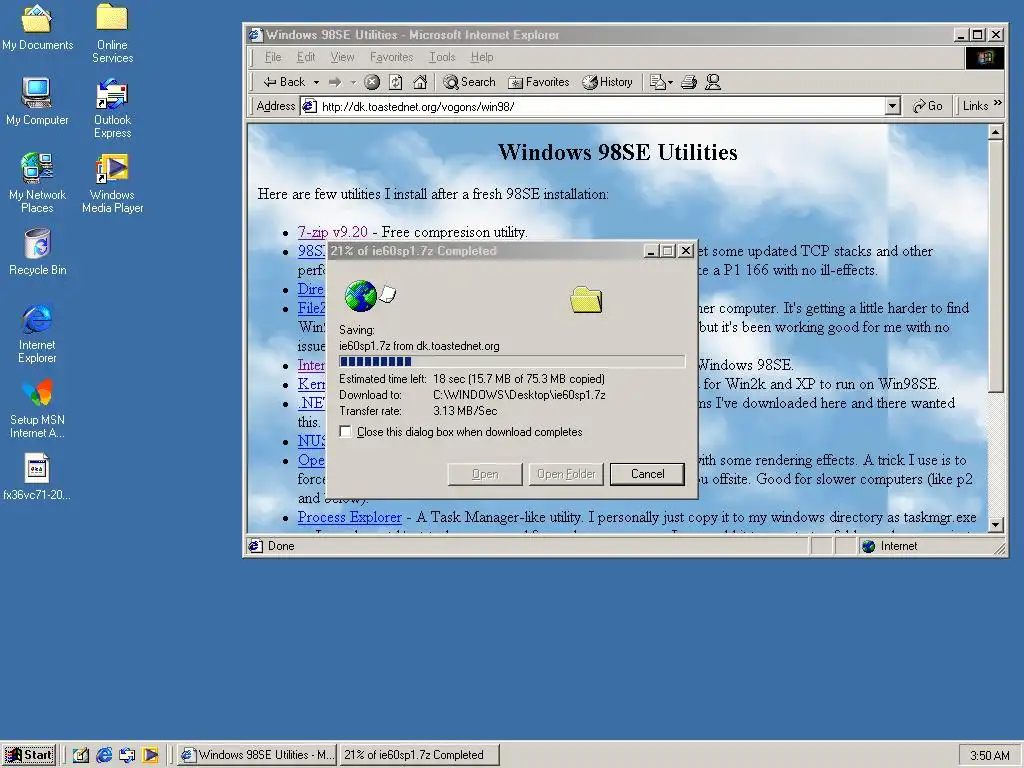
Task: Expand the Links bar chevron
Action: [997, 103]
